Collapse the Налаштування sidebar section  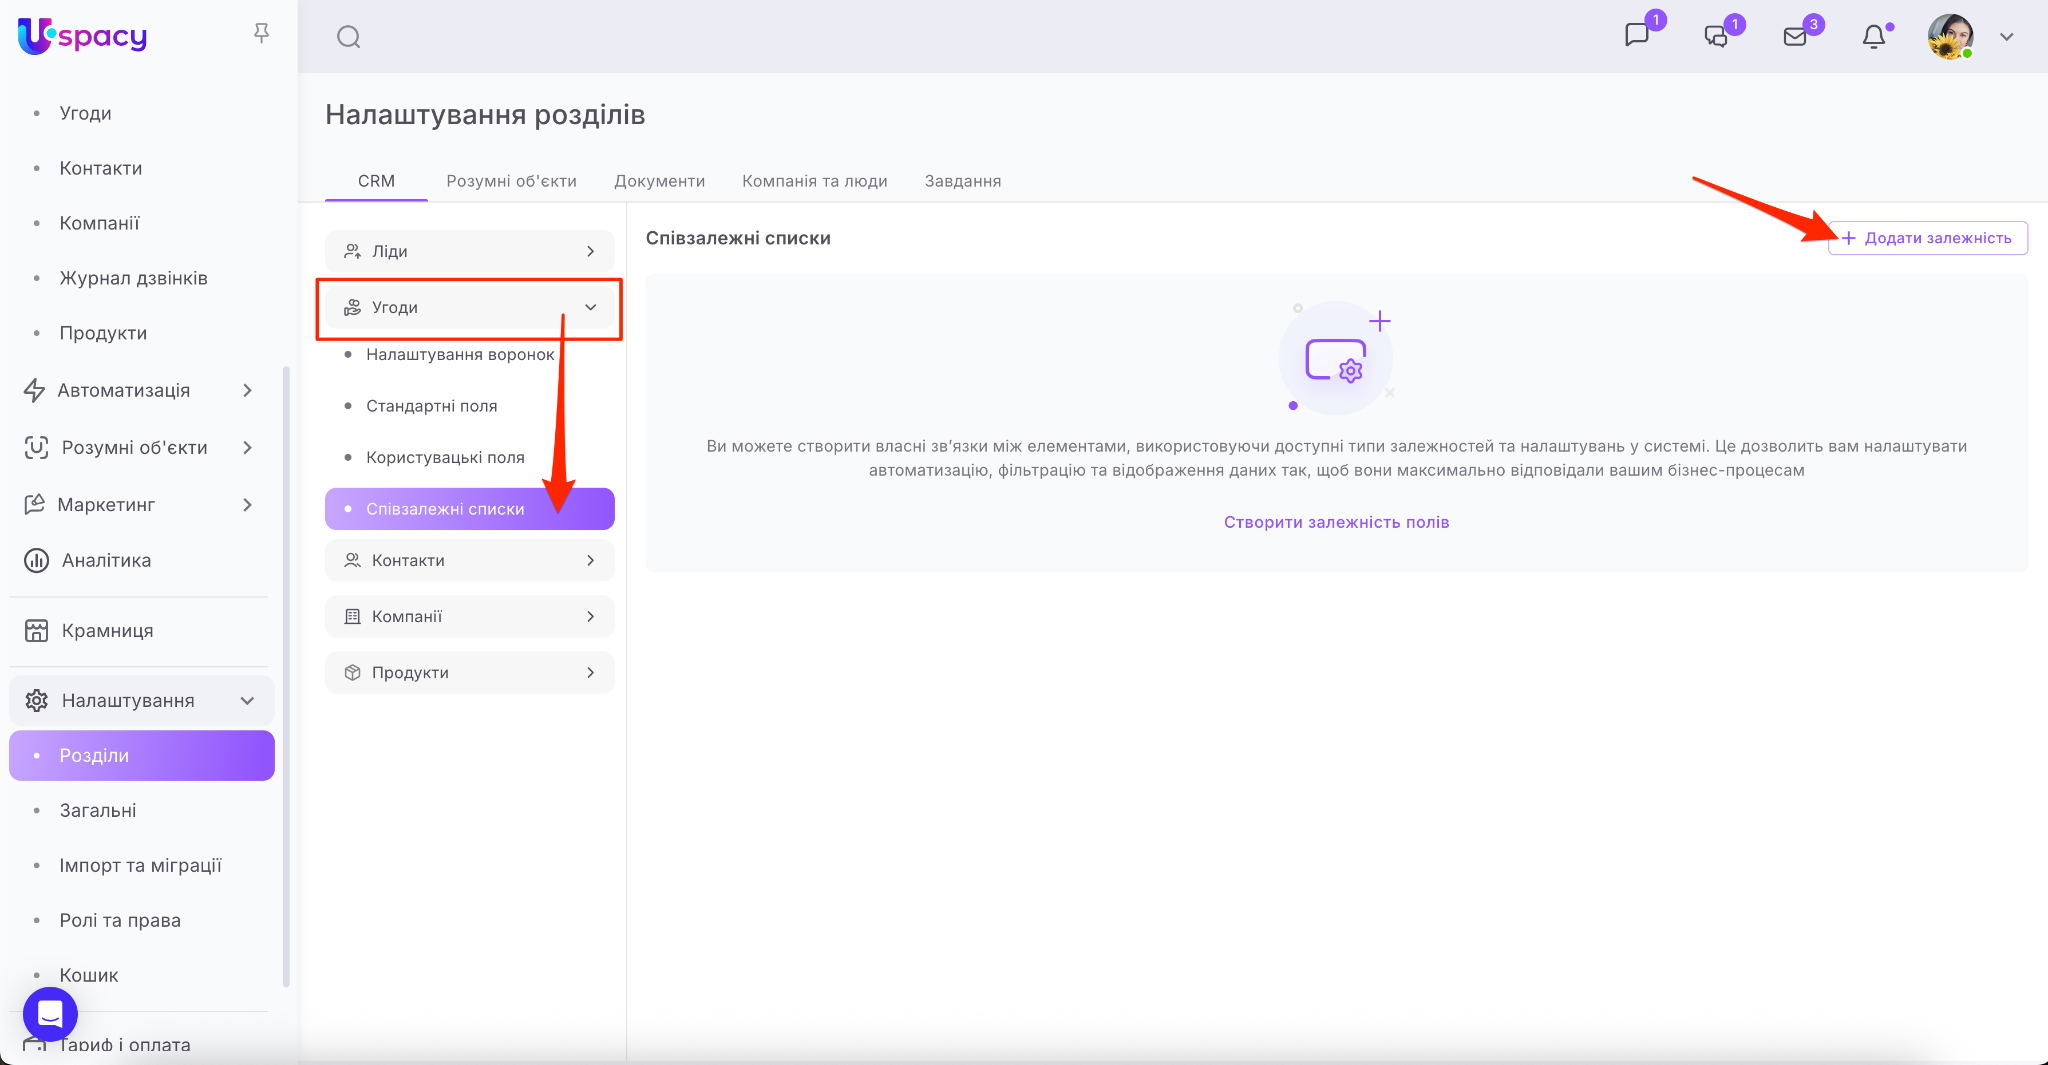pyautogui.click(x=247, y=701)
